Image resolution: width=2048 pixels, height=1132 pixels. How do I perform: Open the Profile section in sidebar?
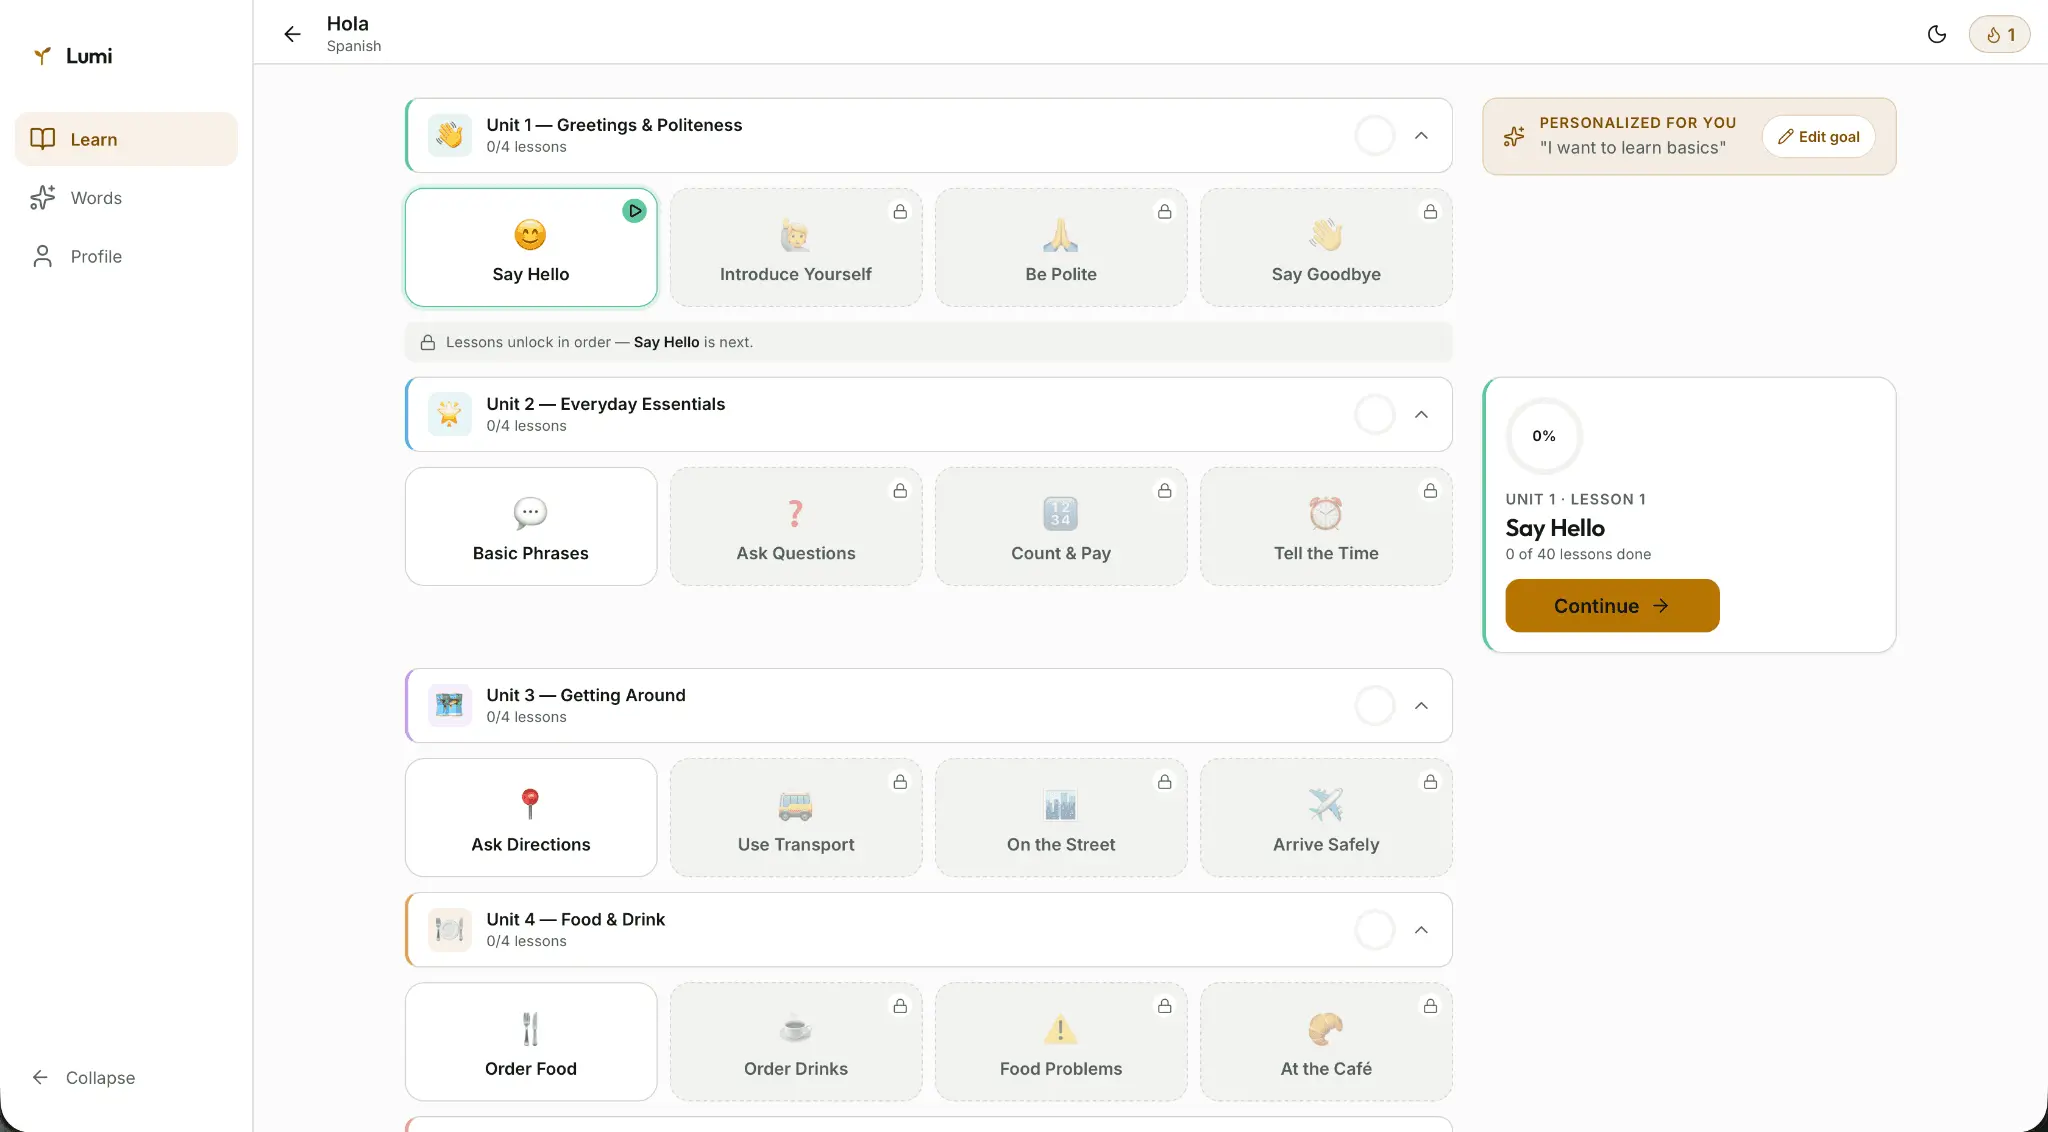pyautogui.click(x=126, y=256)
